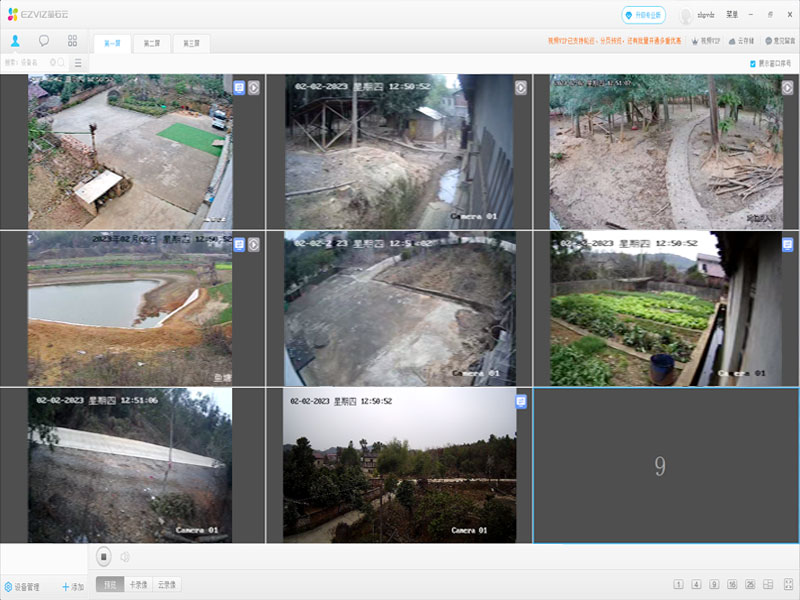Switch to 25-window layout

pos(749,585)
